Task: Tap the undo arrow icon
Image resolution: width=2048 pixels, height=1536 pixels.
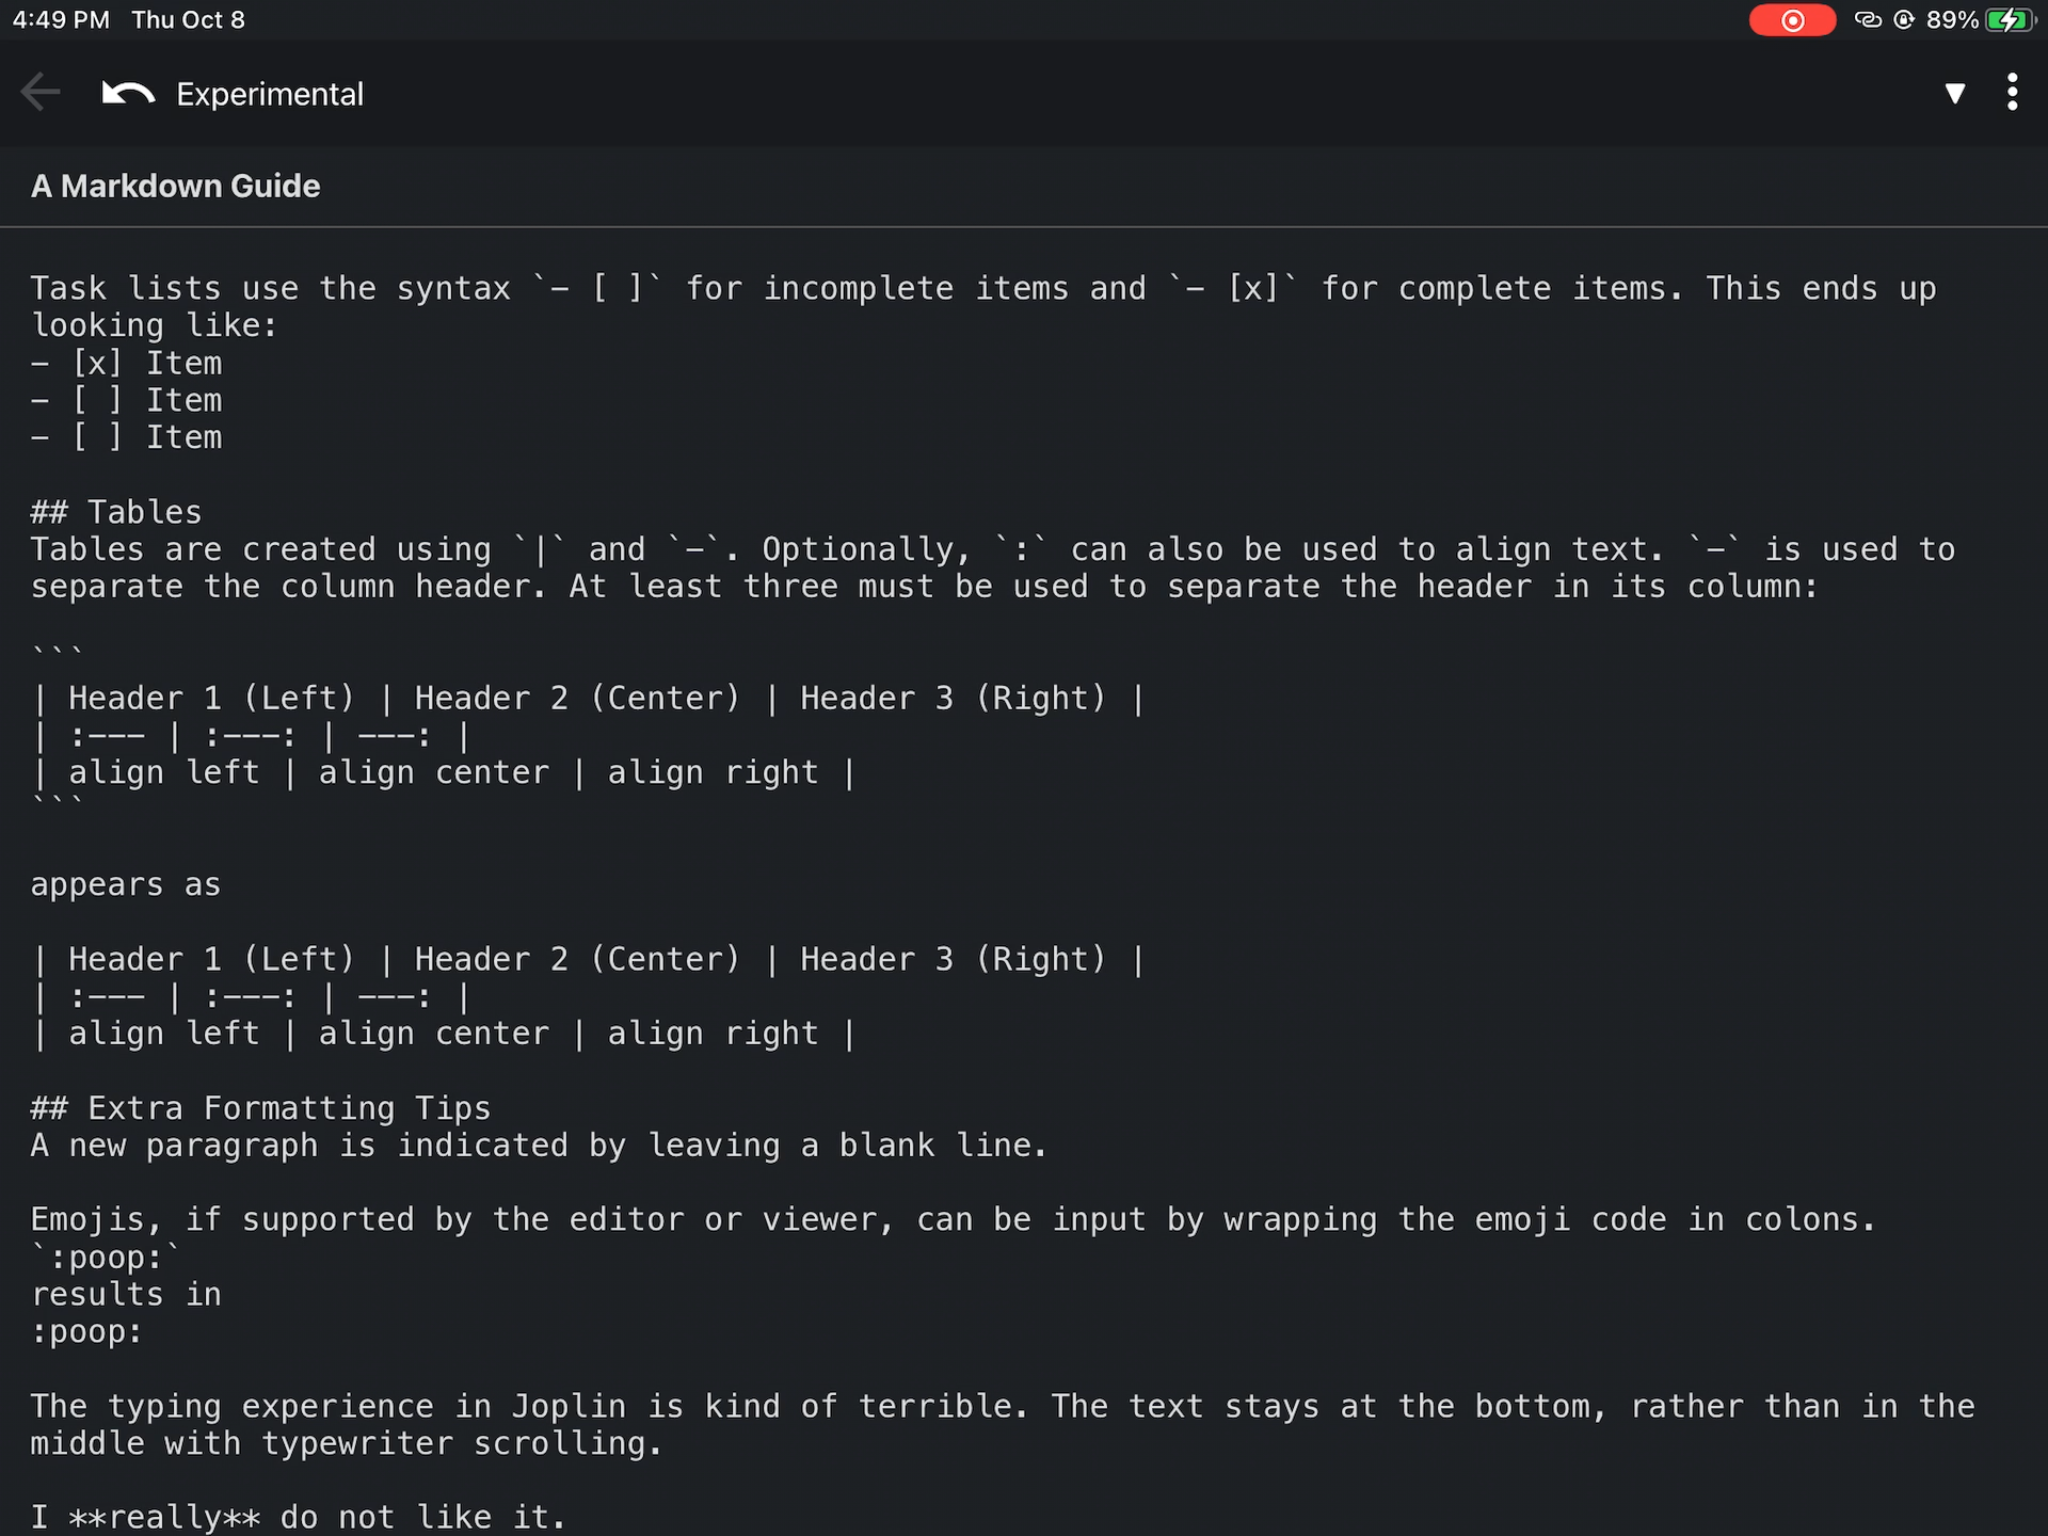Action: 128,94
